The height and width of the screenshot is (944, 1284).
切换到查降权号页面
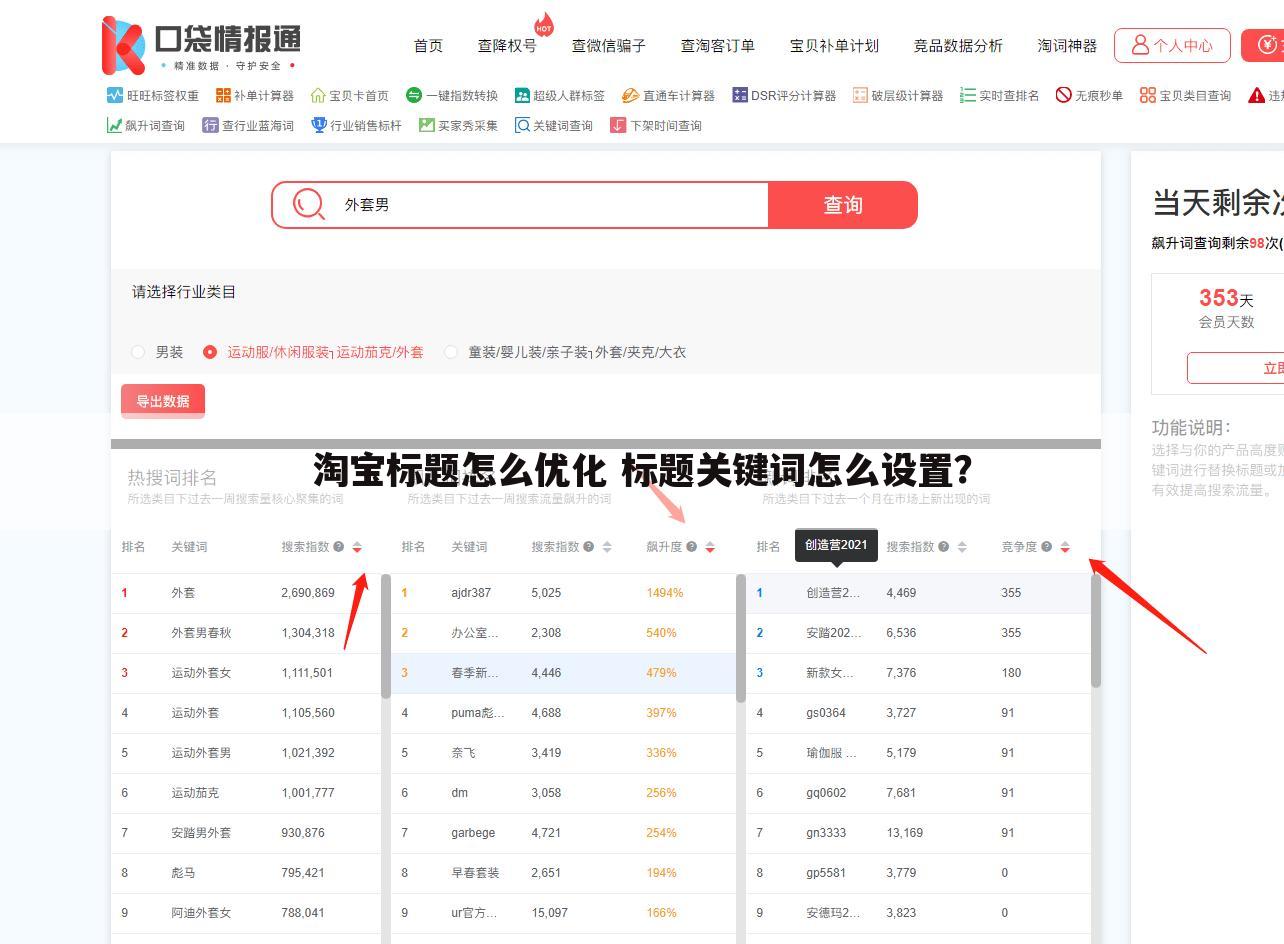[x=506, y=45]
